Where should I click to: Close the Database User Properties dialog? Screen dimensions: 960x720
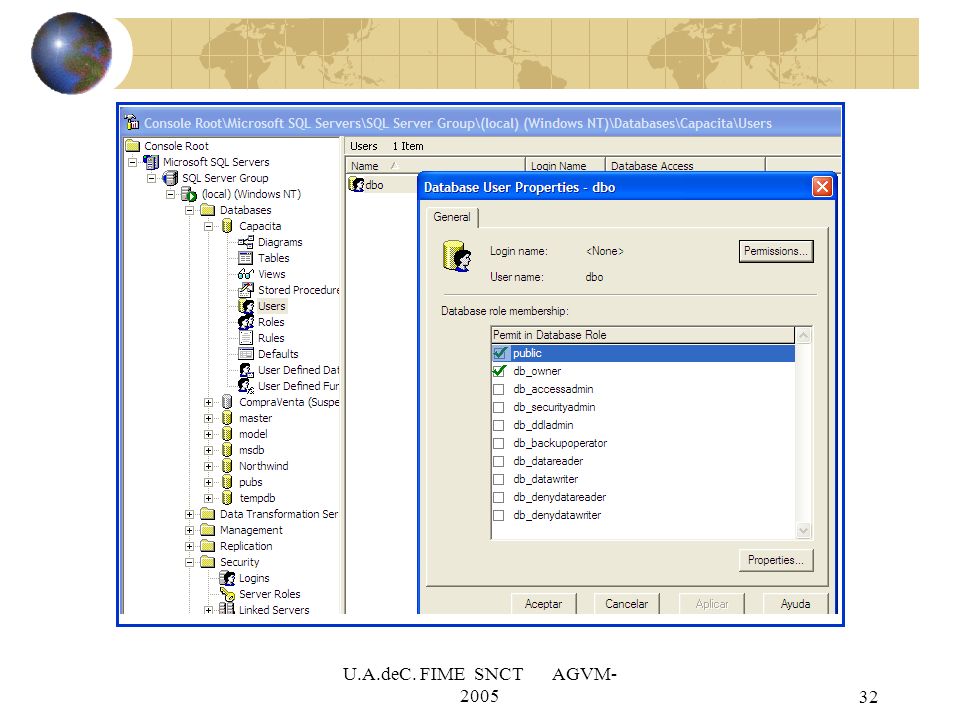[x=822, y=187]
